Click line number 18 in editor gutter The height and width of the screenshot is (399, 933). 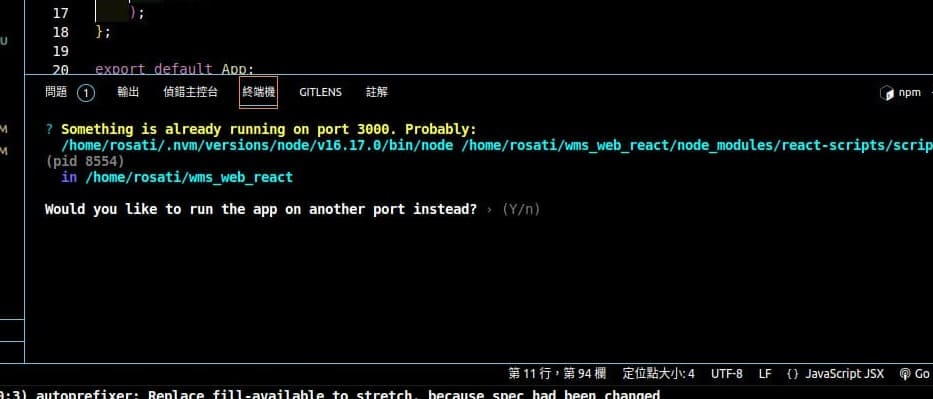point(61,32)
